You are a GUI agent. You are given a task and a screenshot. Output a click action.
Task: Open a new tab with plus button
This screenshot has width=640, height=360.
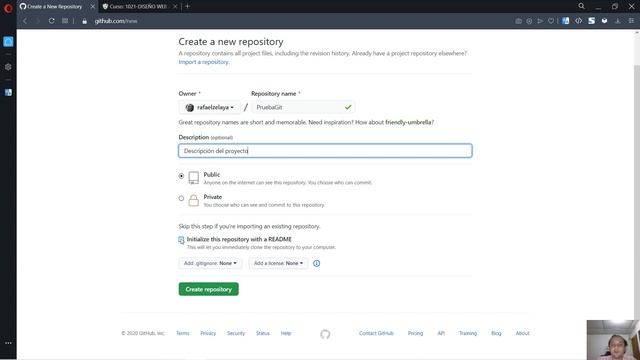tap(187, 6)
